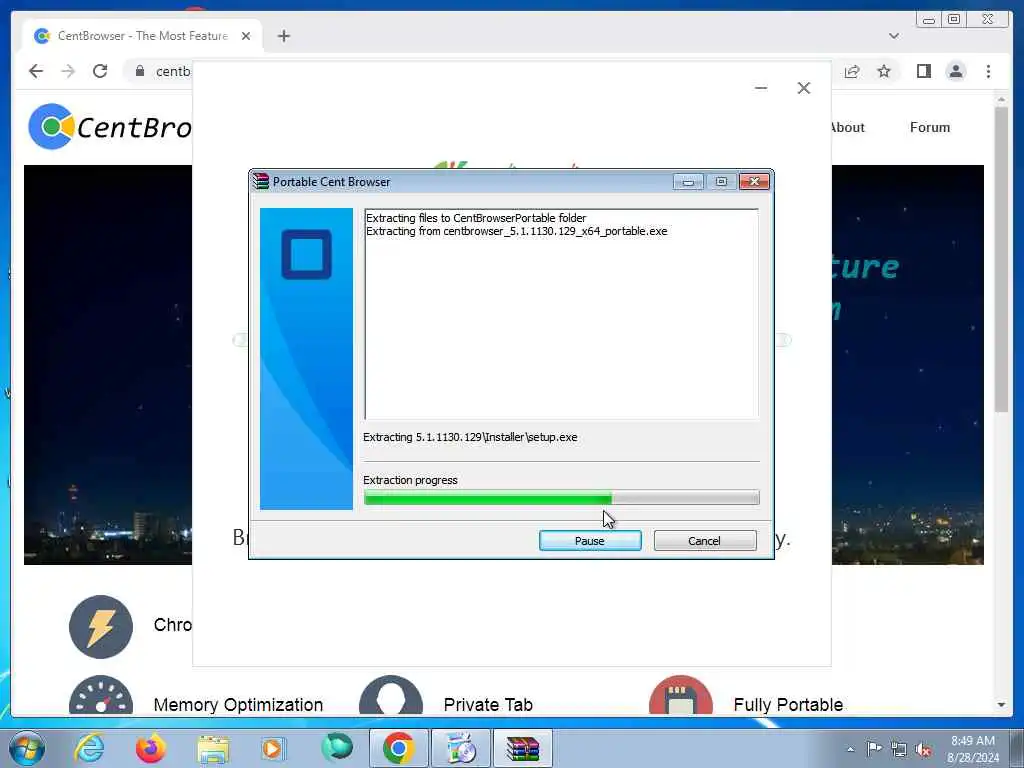Go forward in Chrome browser
The height and width of the screenshot is (768, 1024).
[68, 71]
